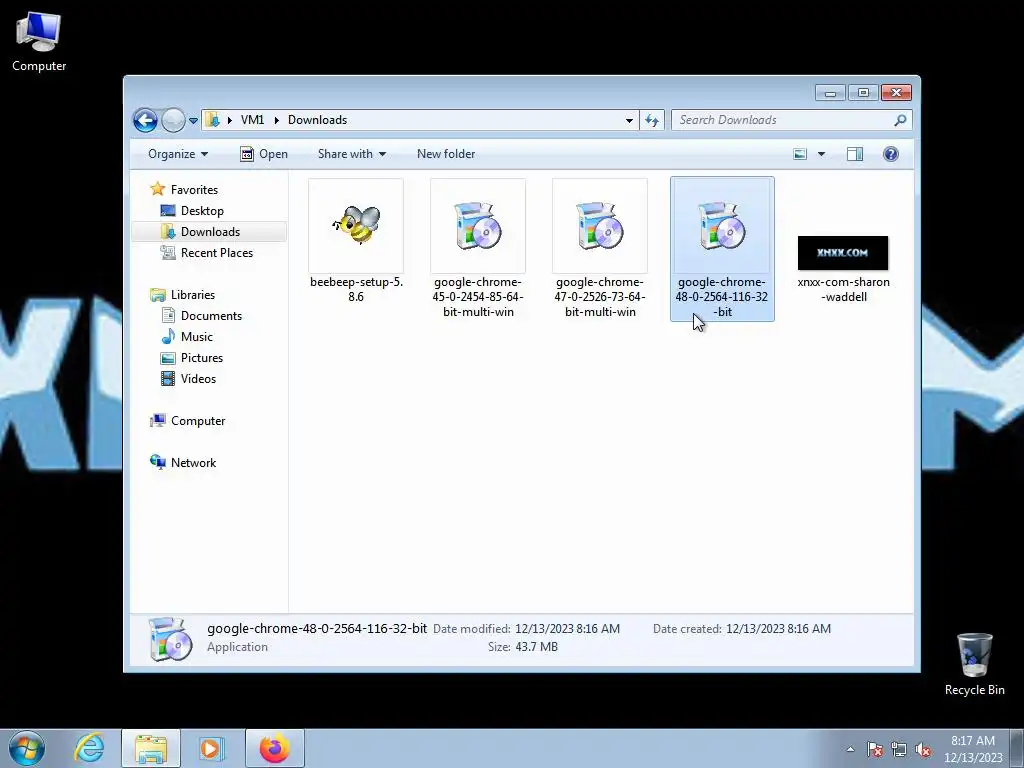Maximize the Downloads window
The width and height of the screenshot is (1024, 768).
(x=863, y=93)
